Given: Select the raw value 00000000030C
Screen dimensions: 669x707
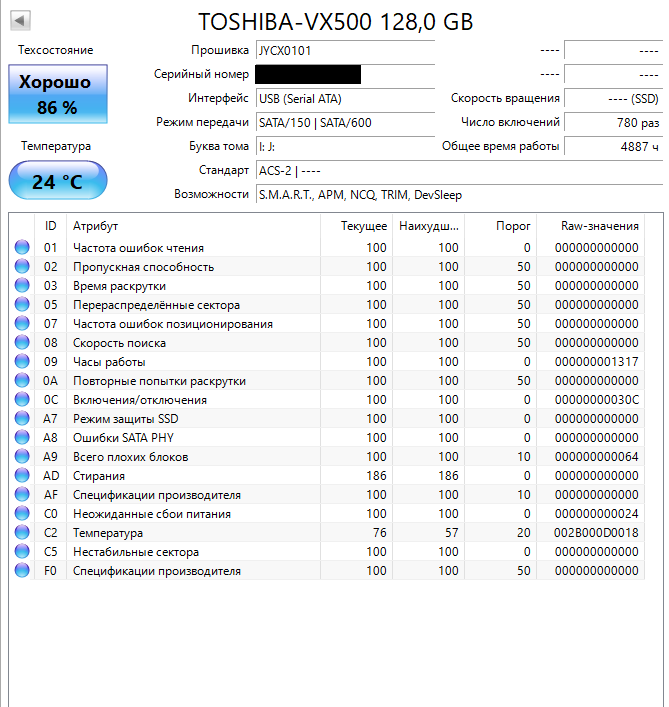Looking at the screenshot, I should pyautogui.click(x=596, y=399).
